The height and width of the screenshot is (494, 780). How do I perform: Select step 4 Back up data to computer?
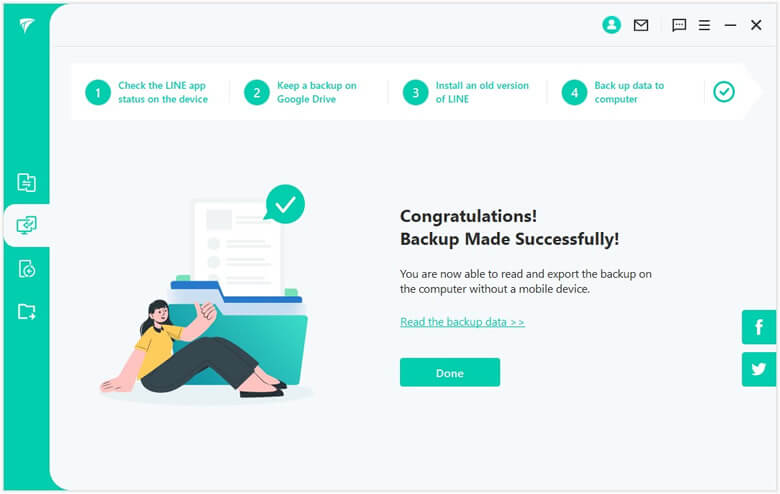pos(613,92)
